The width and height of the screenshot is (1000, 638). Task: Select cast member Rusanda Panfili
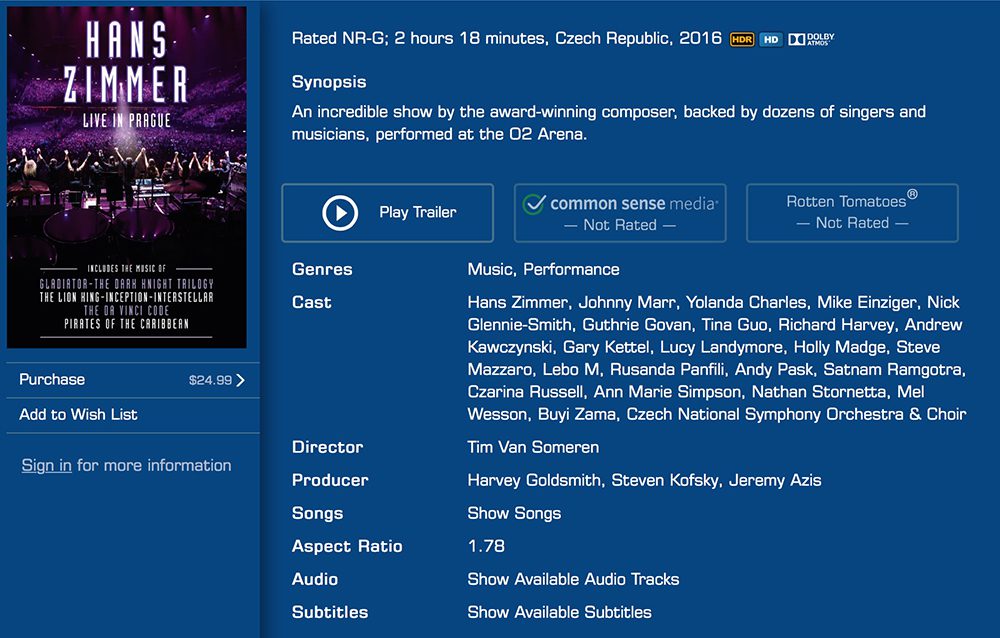pos(667,369)
